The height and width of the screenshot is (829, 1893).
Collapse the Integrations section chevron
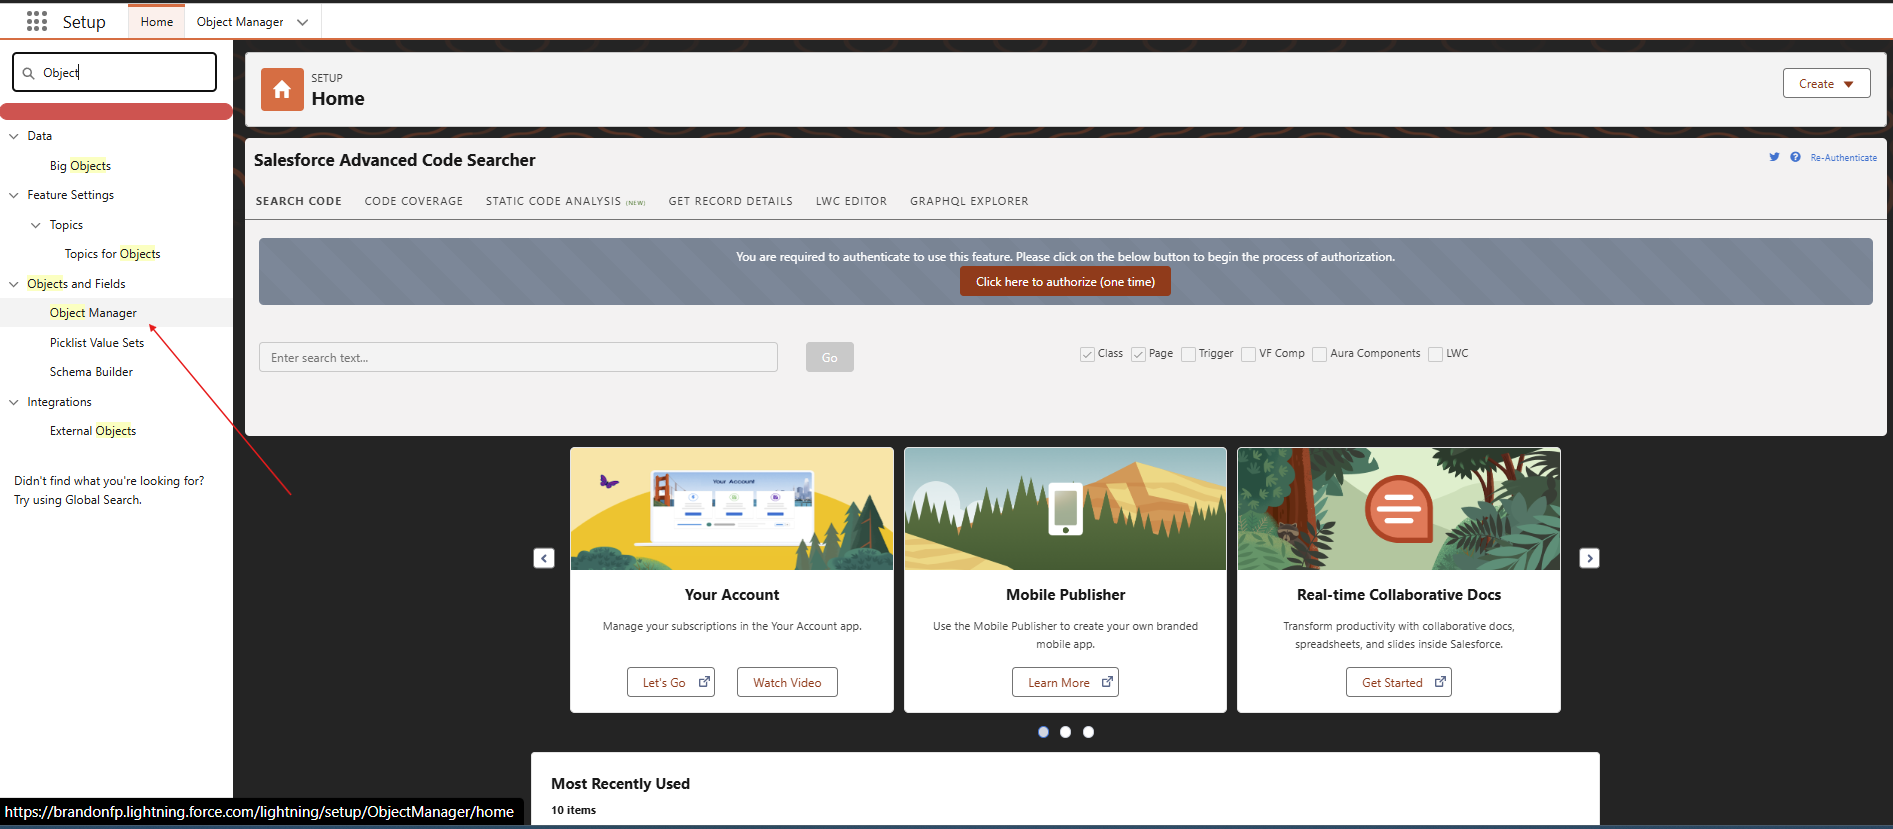coord(14,402)
